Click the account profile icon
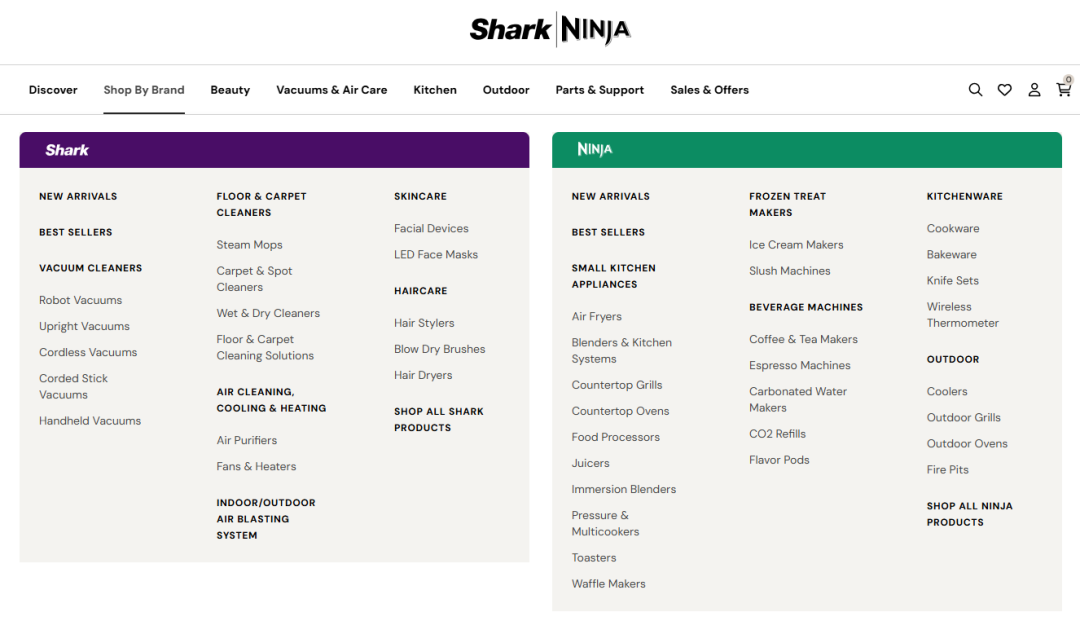The image size is (1080, 621). pos(1034,90)
